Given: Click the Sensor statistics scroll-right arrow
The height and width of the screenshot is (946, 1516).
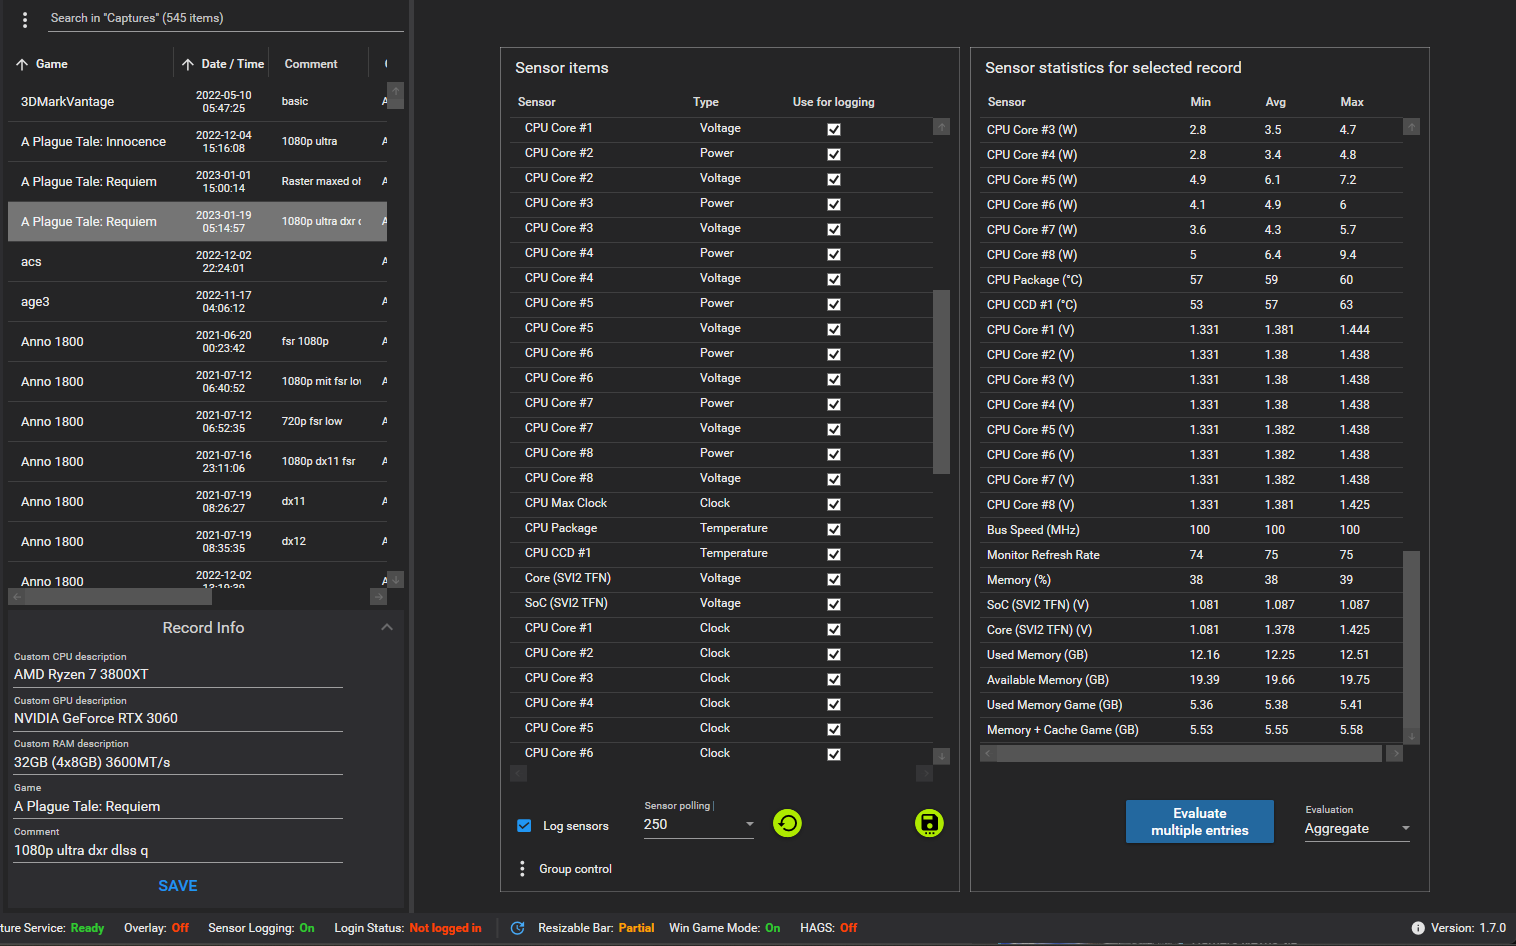Looking at the screenshot, I should (x=1394, y=753).
